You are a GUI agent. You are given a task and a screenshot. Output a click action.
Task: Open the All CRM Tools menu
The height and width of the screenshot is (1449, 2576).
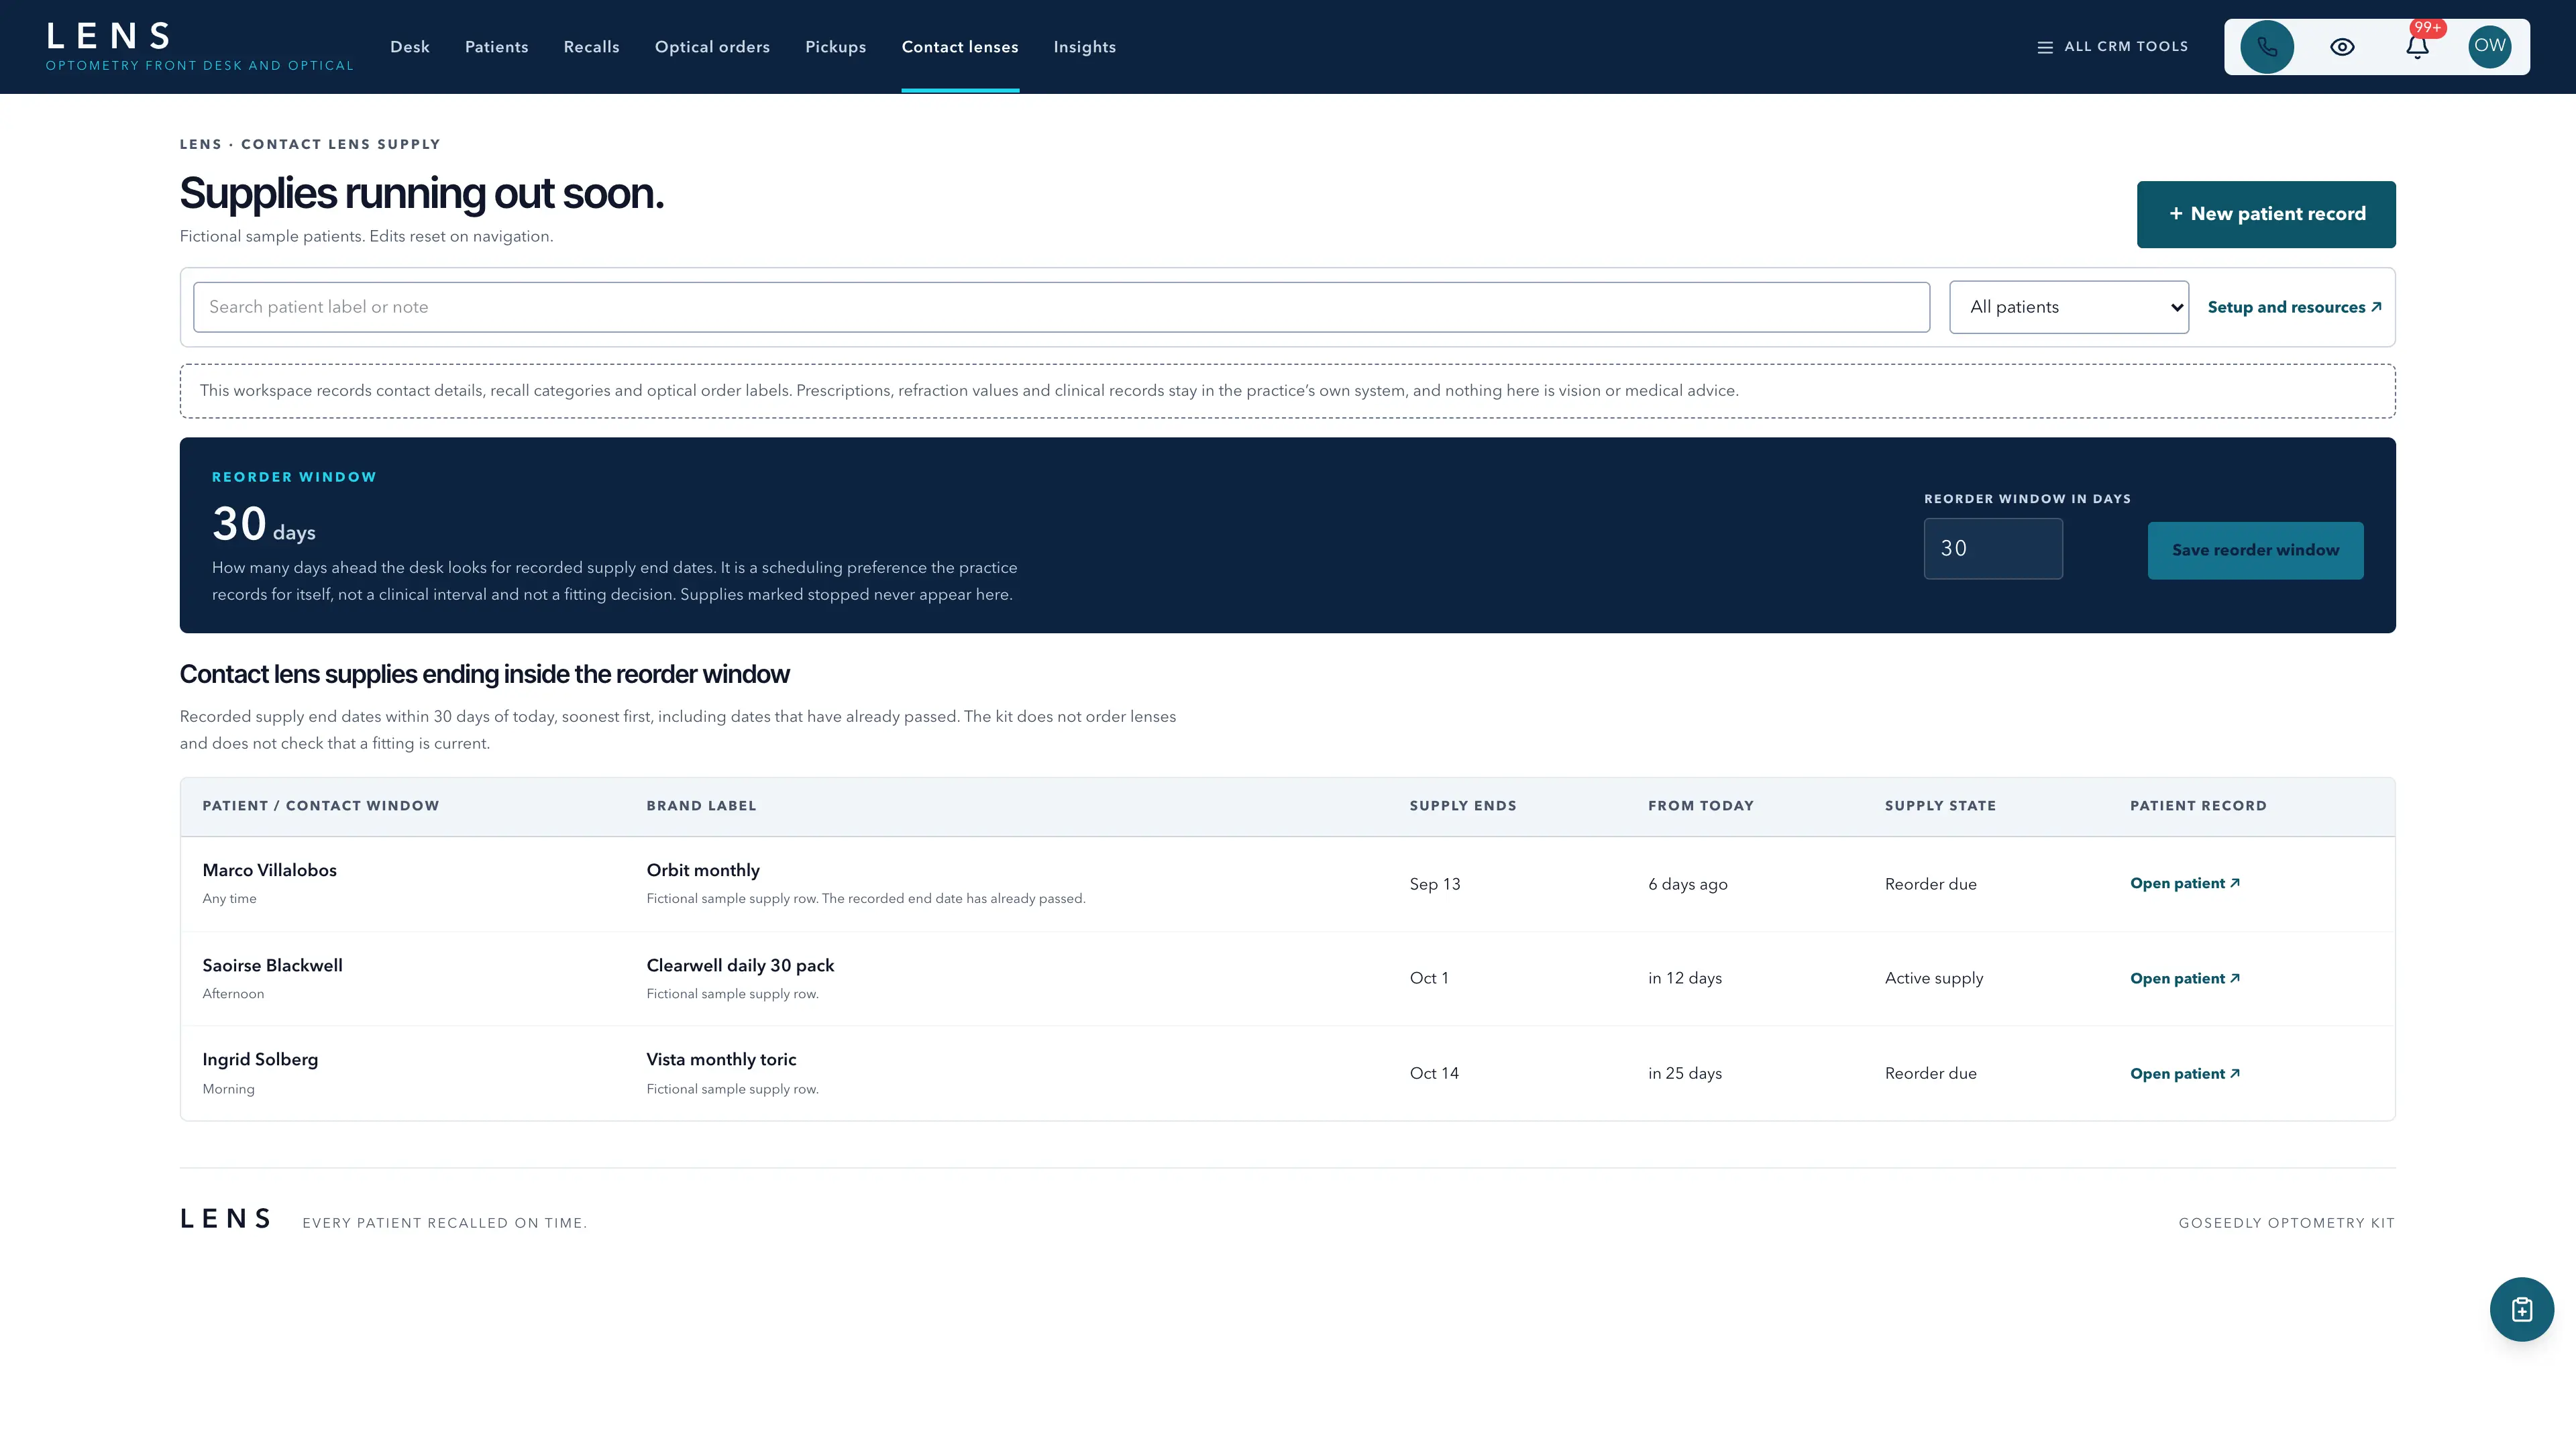[2112, 47]
